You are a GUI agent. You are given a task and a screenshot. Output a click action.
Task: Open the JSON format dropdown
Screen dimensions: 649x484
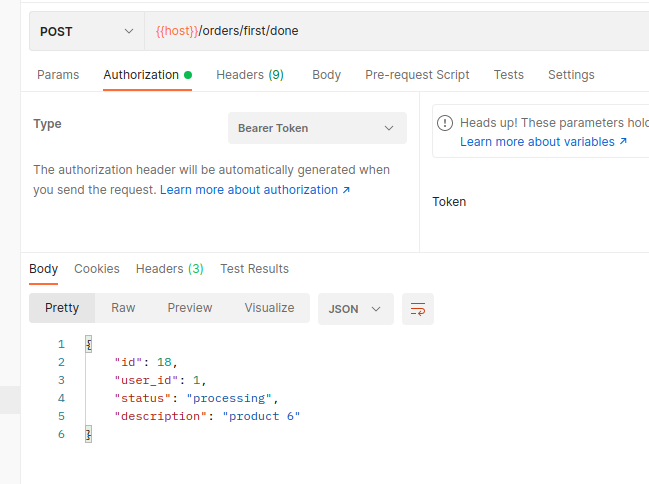click(x=356, y=309)
